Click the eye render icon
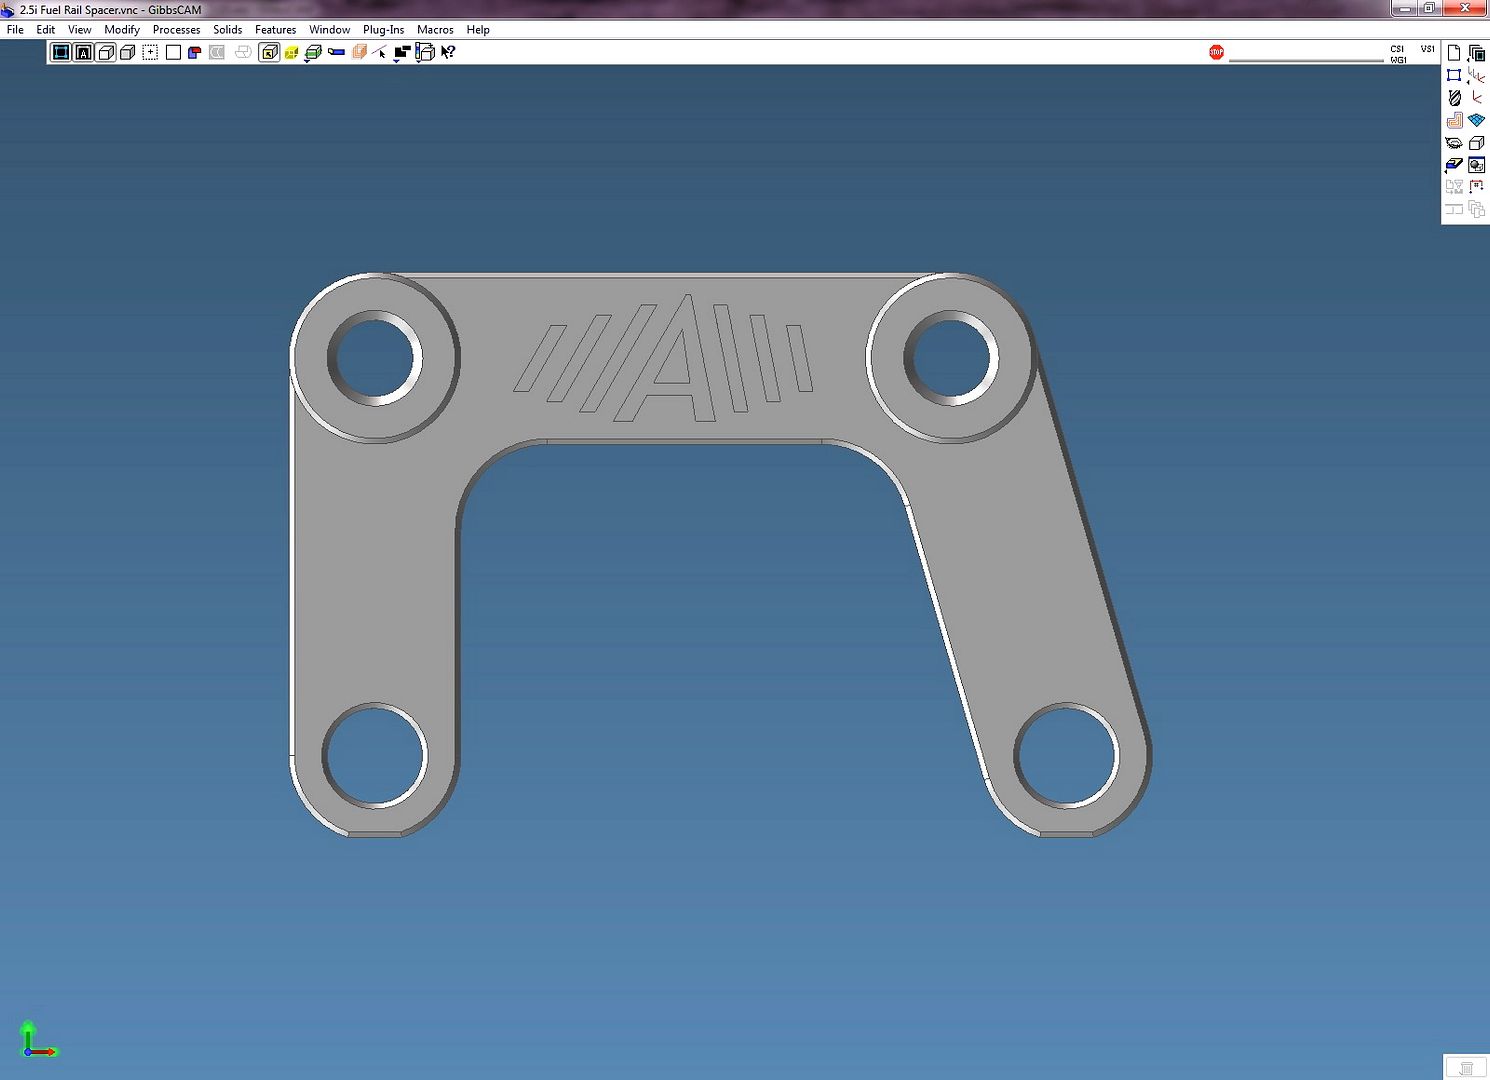The image size is (1490, 1080). [1454, 143]
